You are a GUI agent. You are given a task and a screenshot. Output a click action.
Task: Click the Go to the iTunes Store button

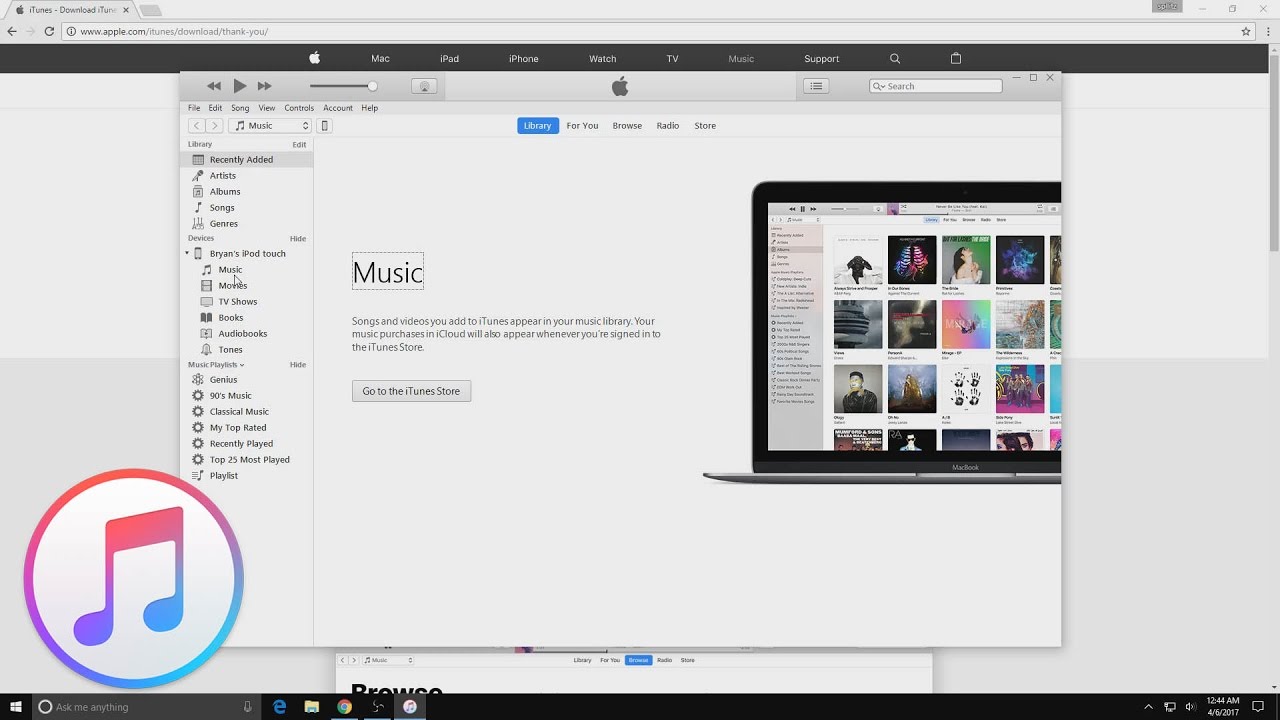coord(411,391)
